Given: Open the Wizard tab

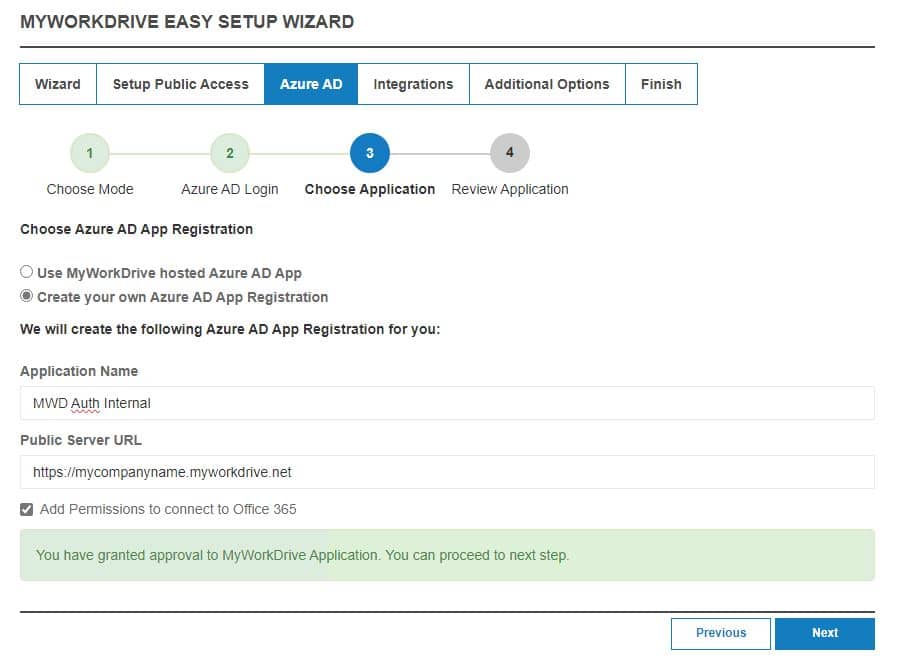Looking at the screenshot, I should click(58, 84).
